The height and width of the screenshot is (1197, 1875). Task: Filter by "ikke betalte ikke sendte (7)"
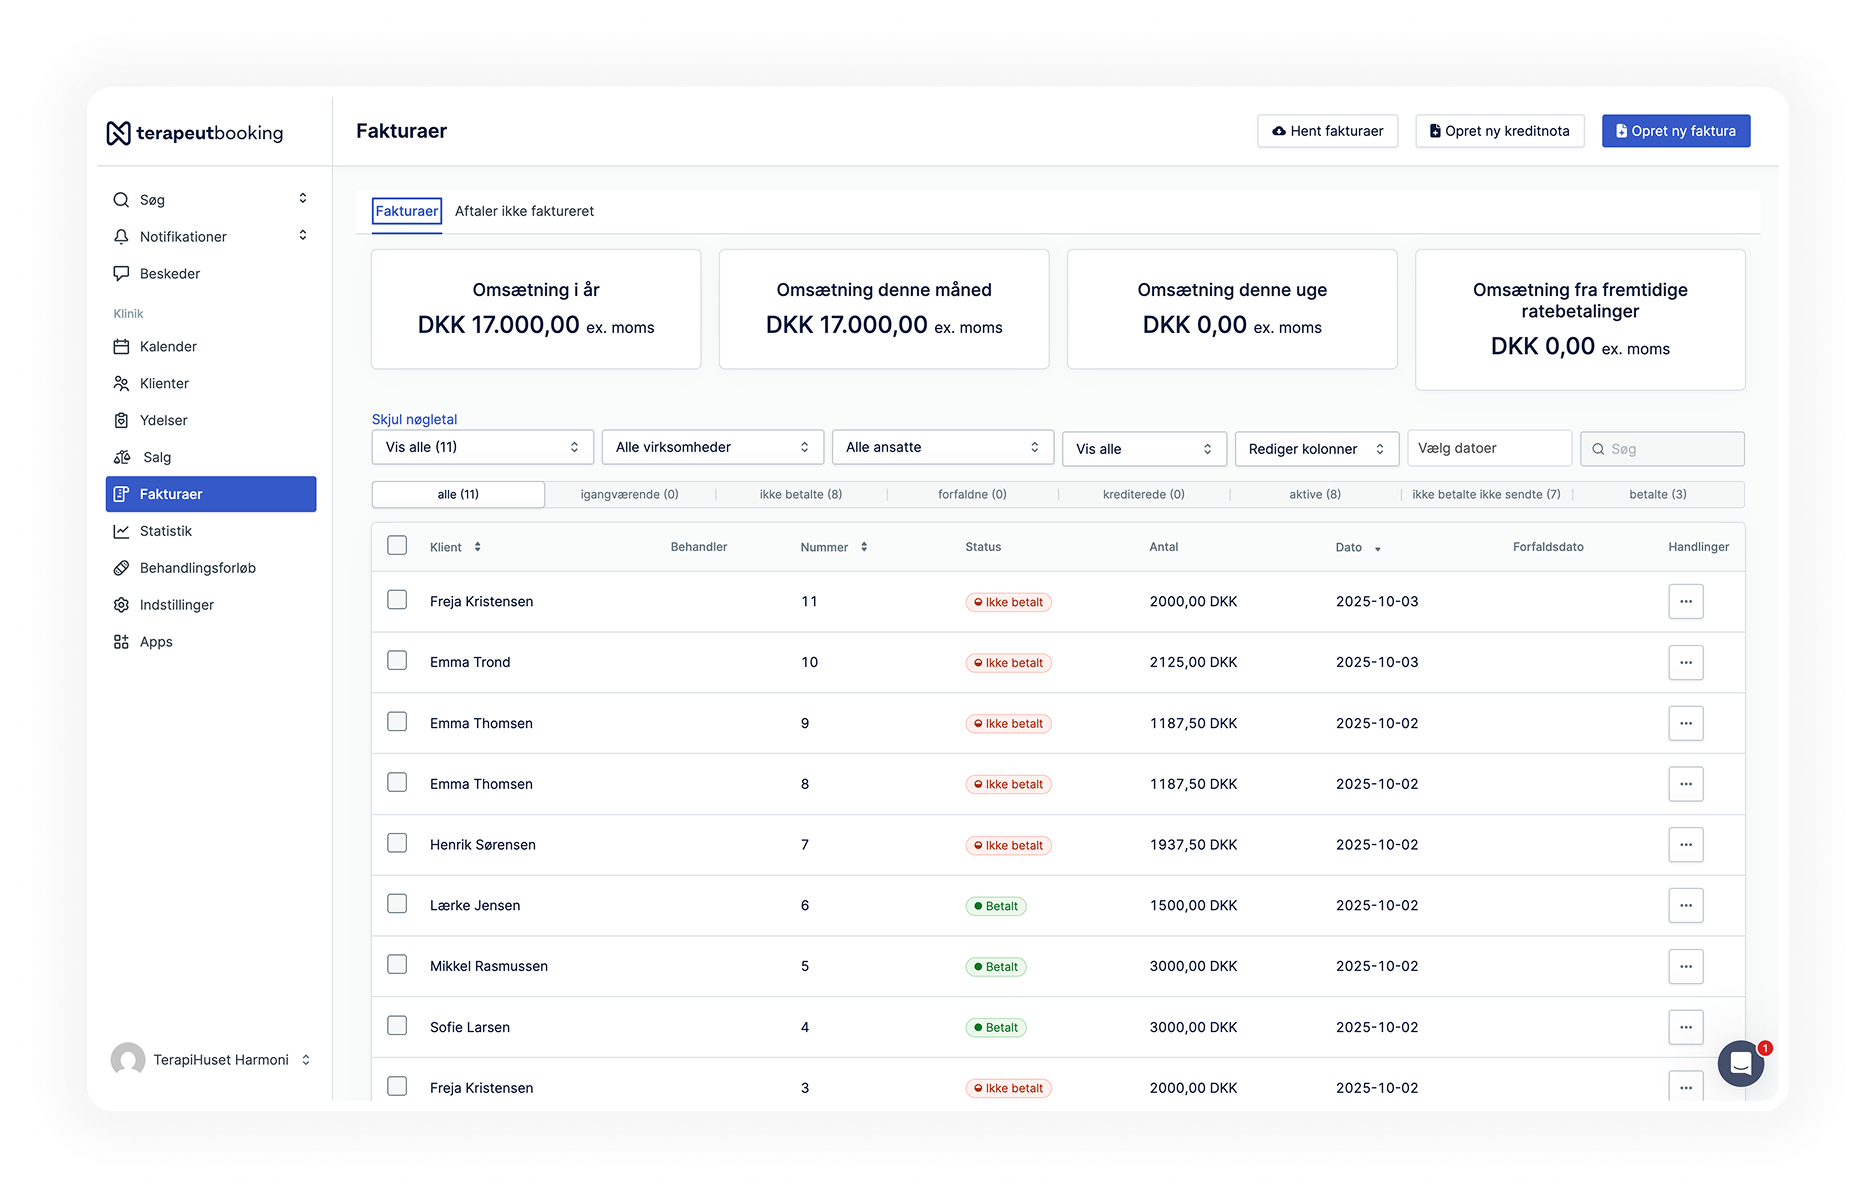coord(1486,495)
